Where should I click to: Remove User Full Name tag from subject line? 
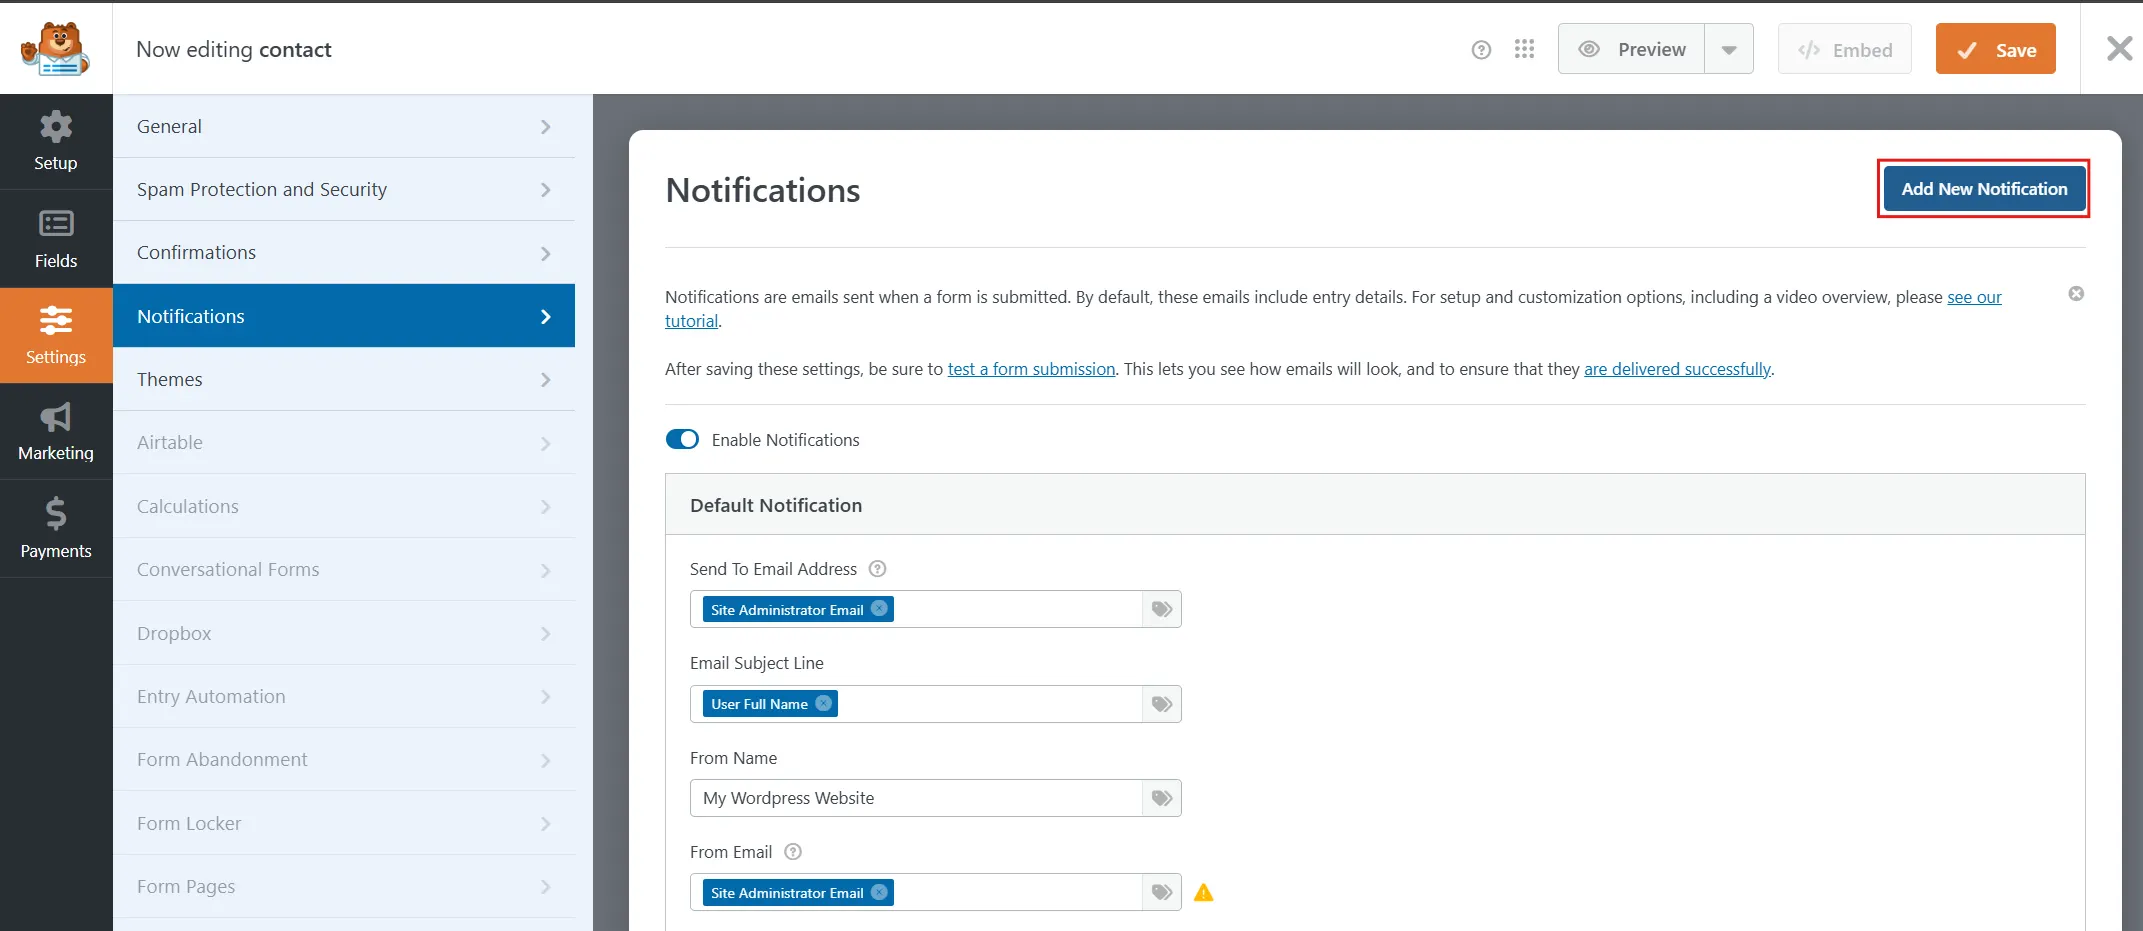coord(823,703)
